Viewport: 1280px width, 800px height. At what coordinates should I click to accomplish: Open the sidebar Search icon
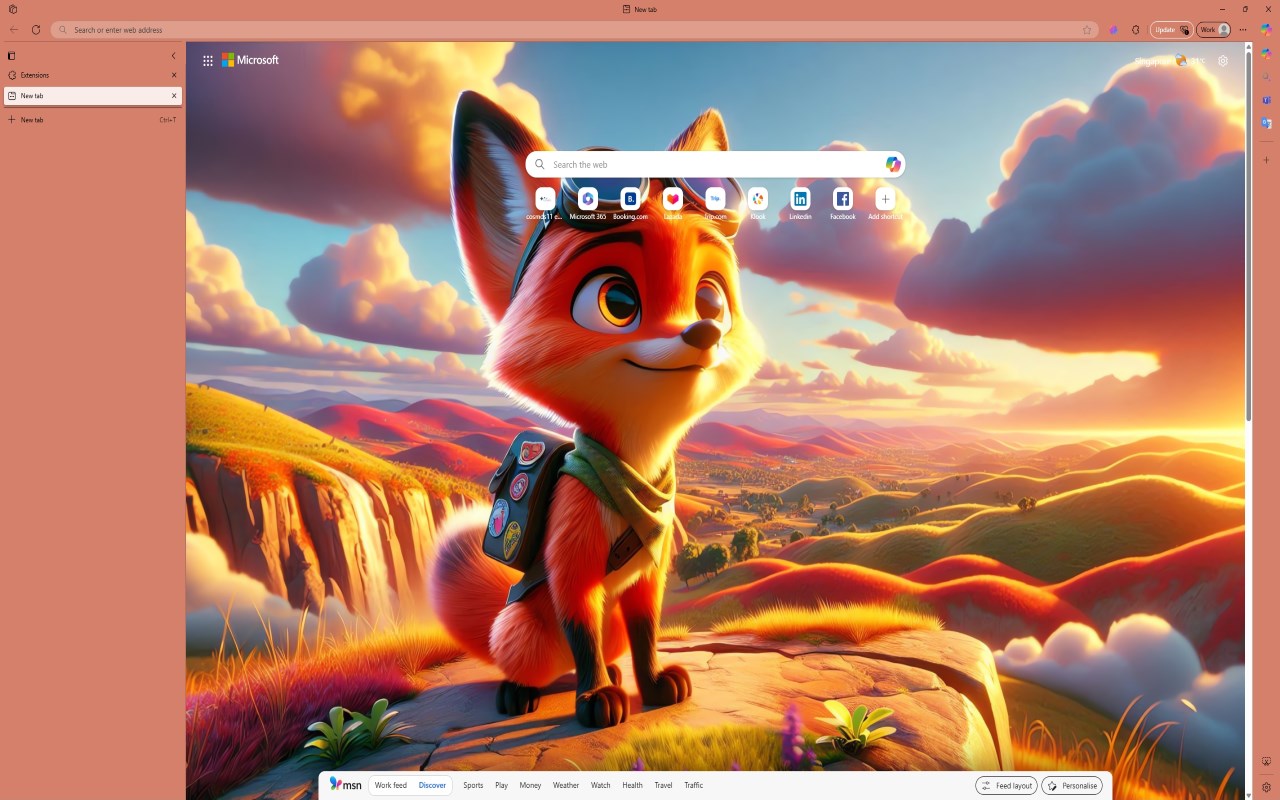coord(1266,77)
